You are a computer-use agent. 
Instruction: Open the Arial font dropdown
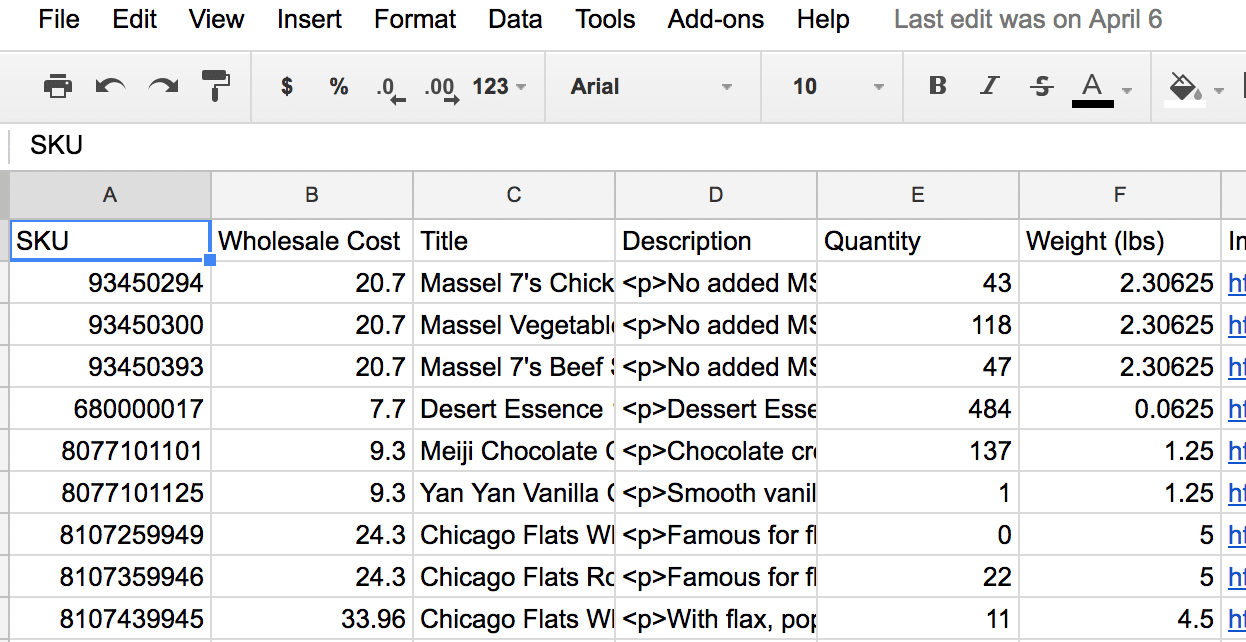coord(651,87)
